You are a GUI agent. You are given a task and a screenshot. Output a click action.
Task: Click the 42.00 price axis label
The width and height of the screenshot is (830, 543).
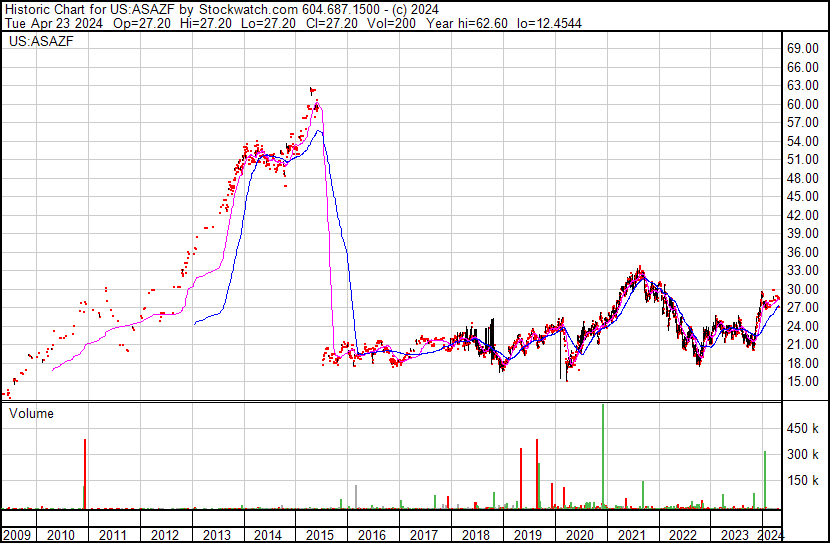803,215
